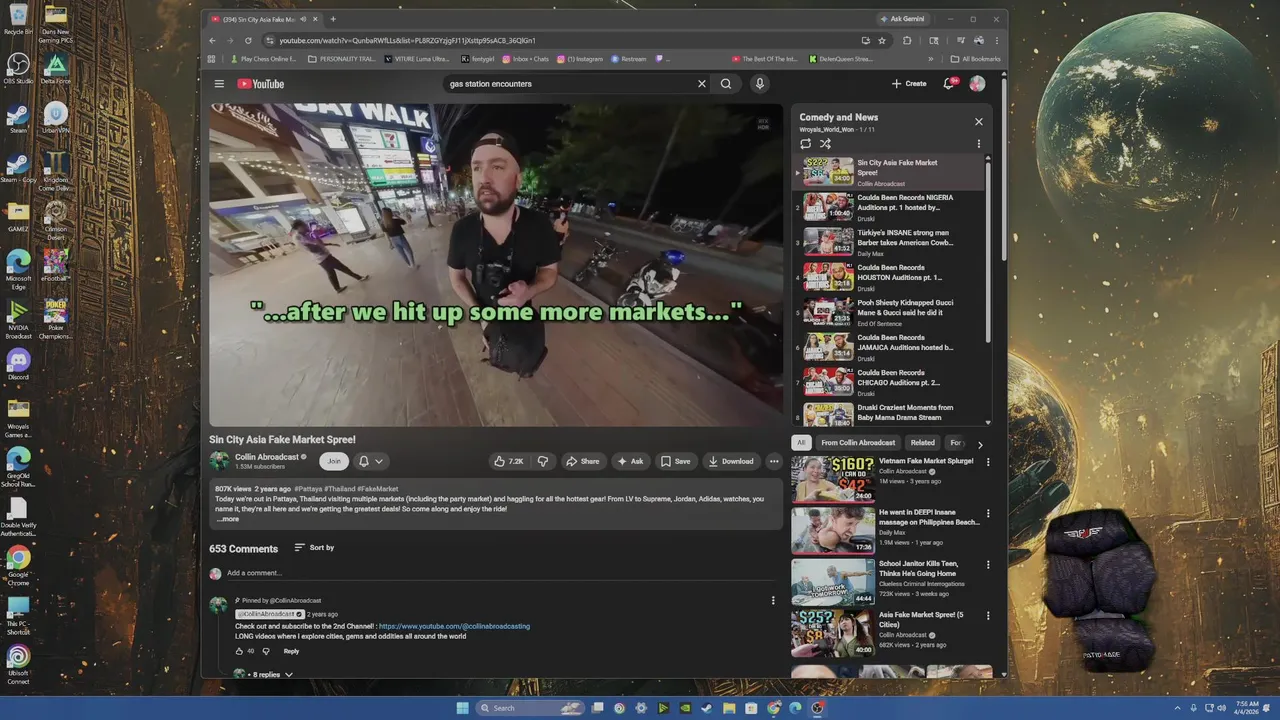The width and height of the screenshot is (1280, 720).
Task: Toggle loop playlist
Action: pos(805,144)
